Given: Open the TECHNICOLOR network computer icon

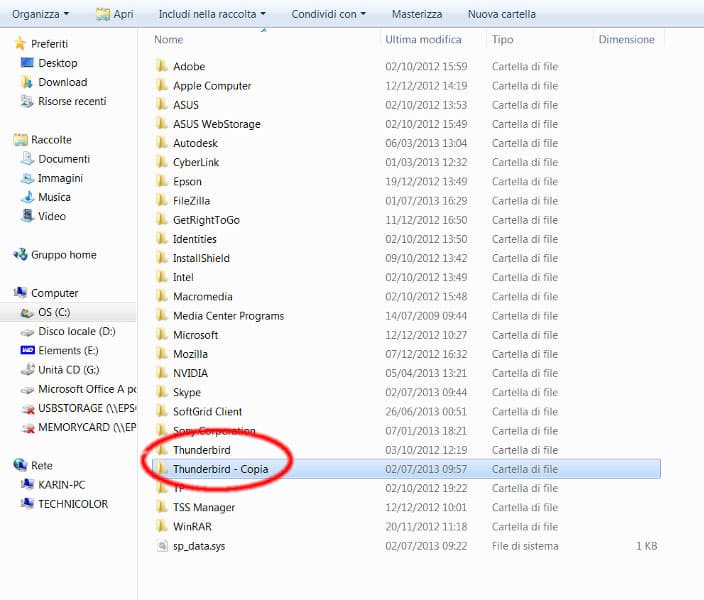Looking at the screenshot, I should [x=27, y=504].
